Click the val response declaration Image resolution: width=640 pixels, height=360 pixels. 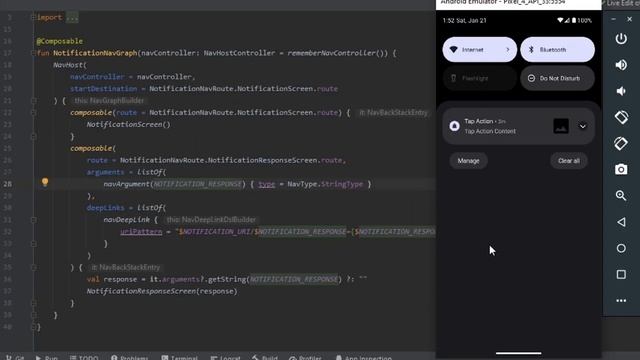(112, 279)
